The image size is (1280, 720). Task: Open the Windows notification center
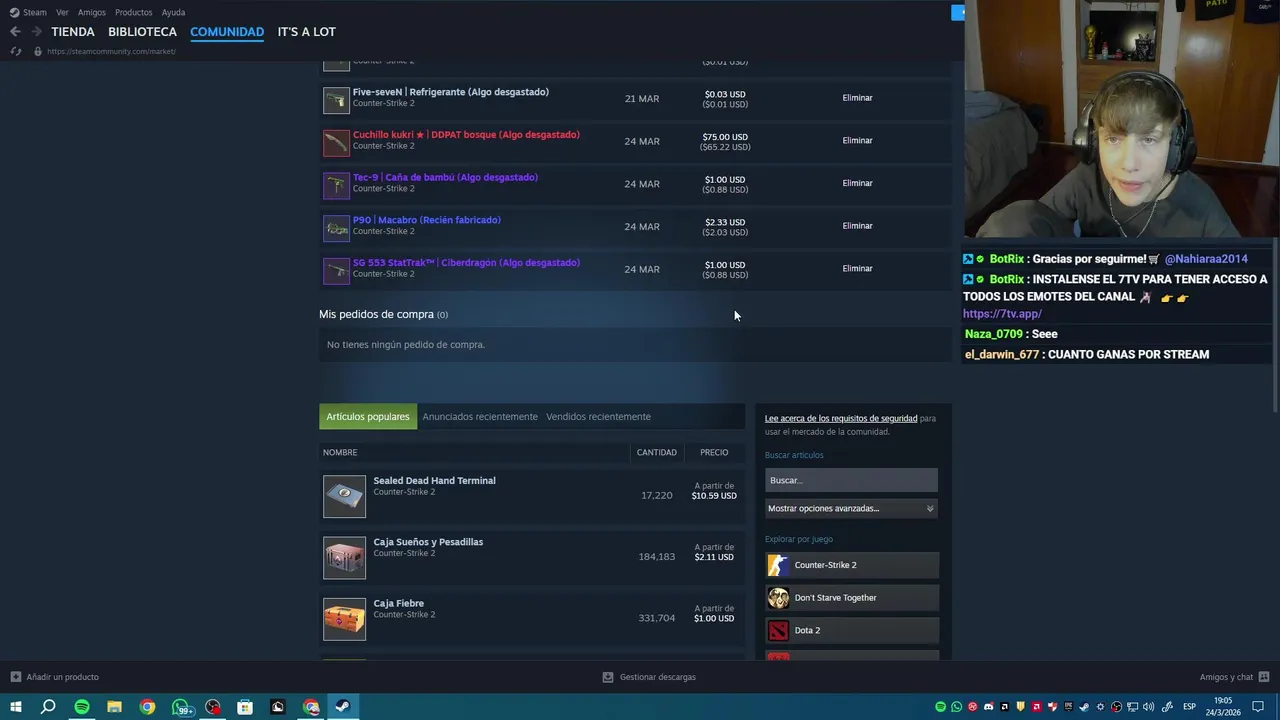point(1258,707)
